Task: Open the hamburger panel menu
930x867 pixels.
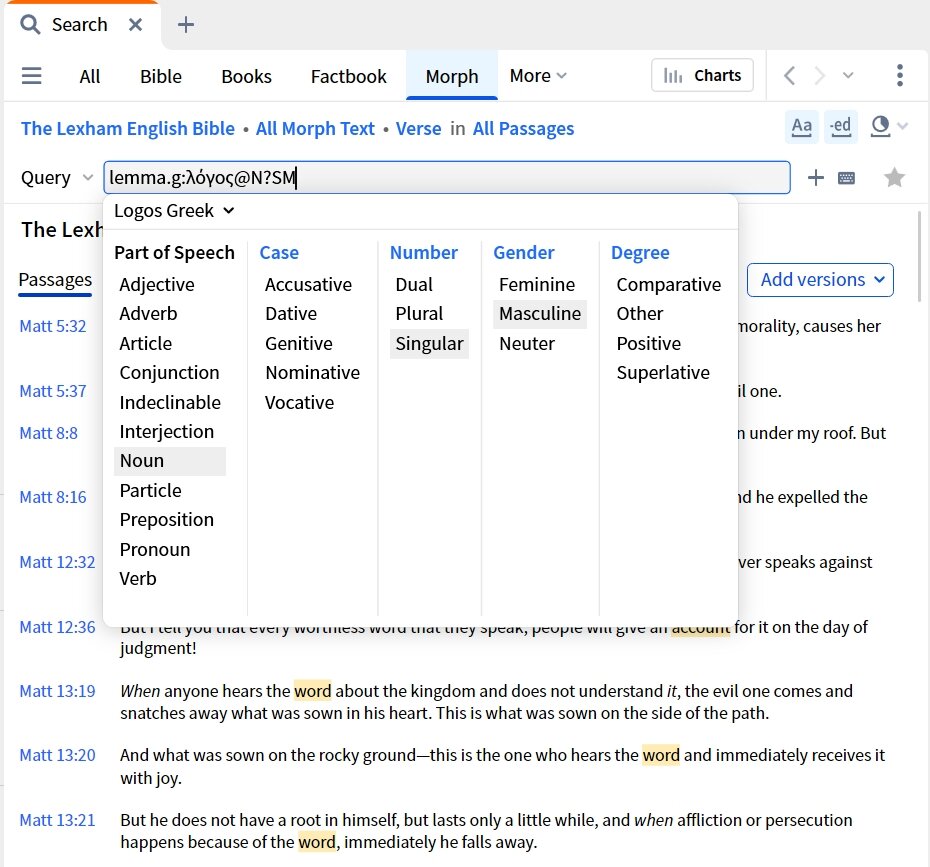Action: pos(31,76)
